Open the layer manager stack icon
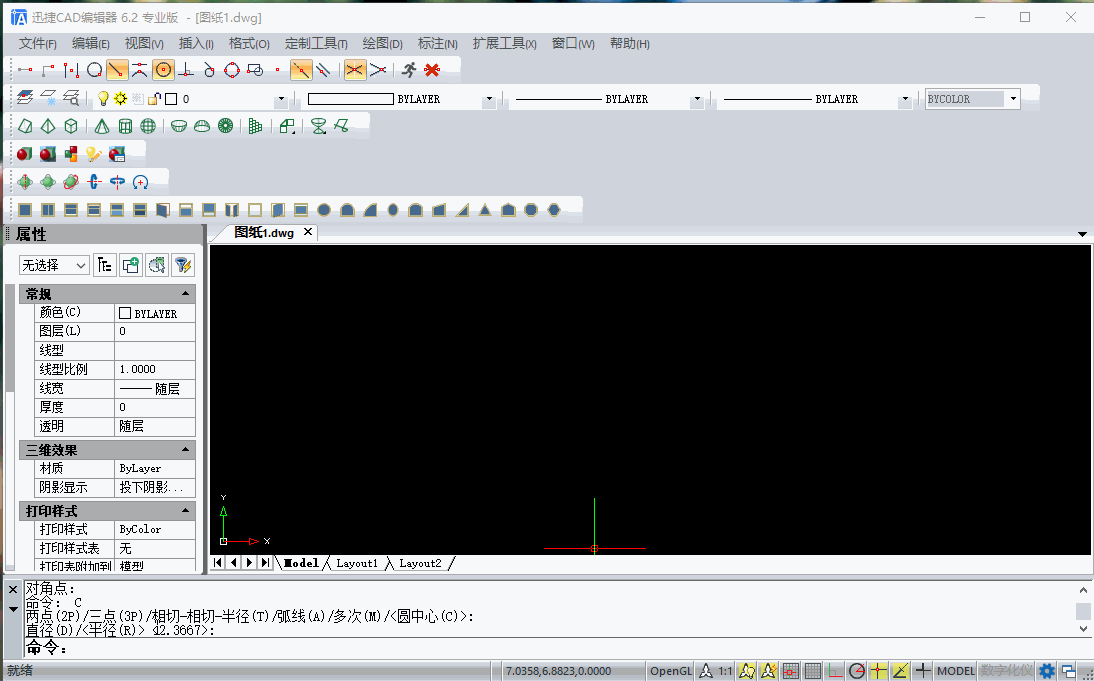 pos(25,98)
